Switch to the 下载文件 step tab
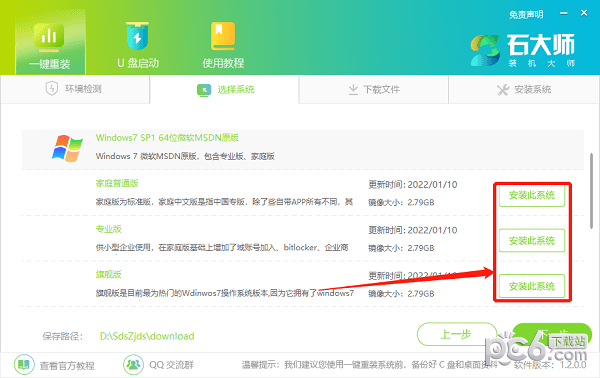Viewport: 600px width, 378px height. (373, 90)
